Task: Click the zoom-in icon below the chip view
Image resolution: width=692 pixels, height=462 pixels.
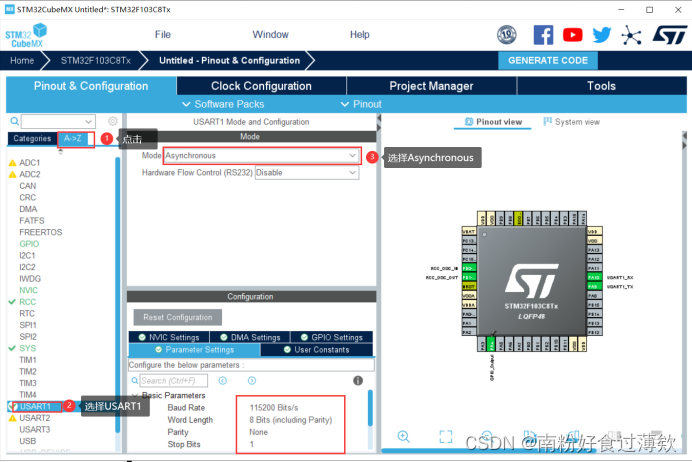Action: pyautogui.click(x=403, y=436)
